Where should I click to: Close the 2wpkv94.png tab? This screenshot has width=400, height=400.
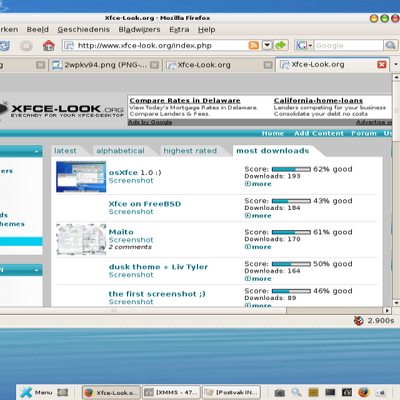154,65
